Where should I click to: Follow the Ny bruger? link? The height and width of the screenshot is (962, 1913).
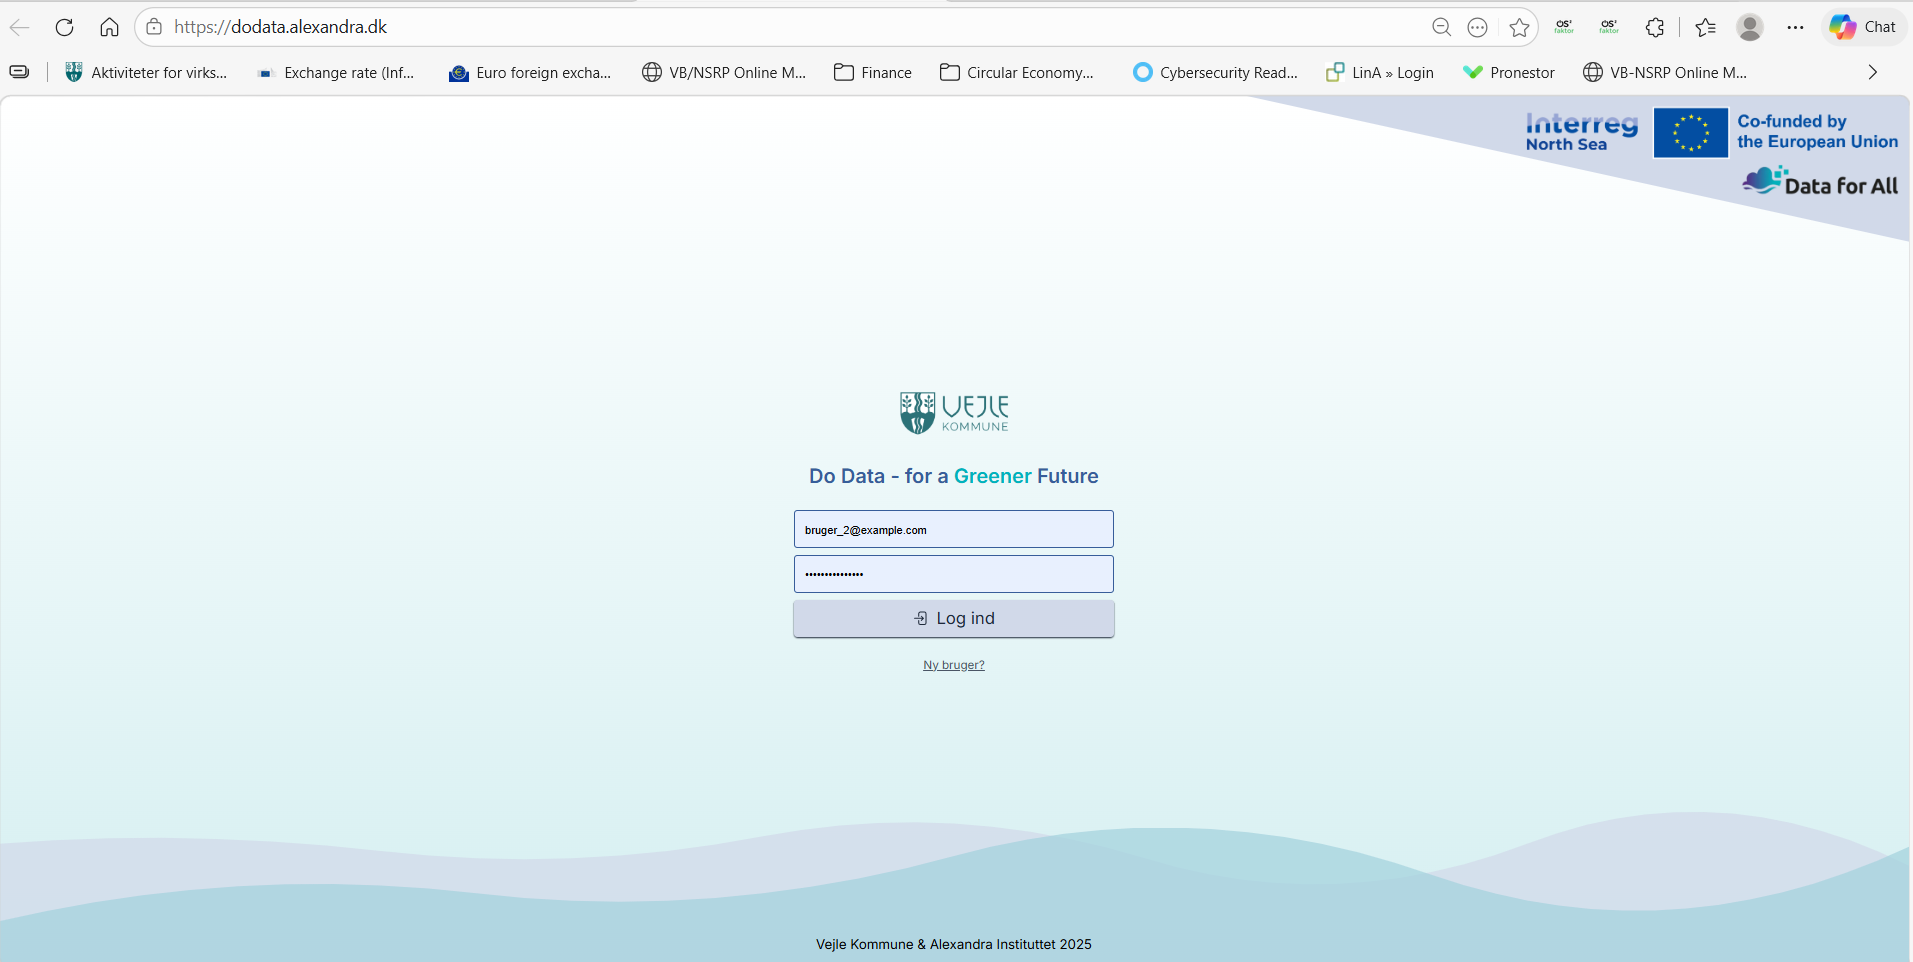tap(953, 665)
